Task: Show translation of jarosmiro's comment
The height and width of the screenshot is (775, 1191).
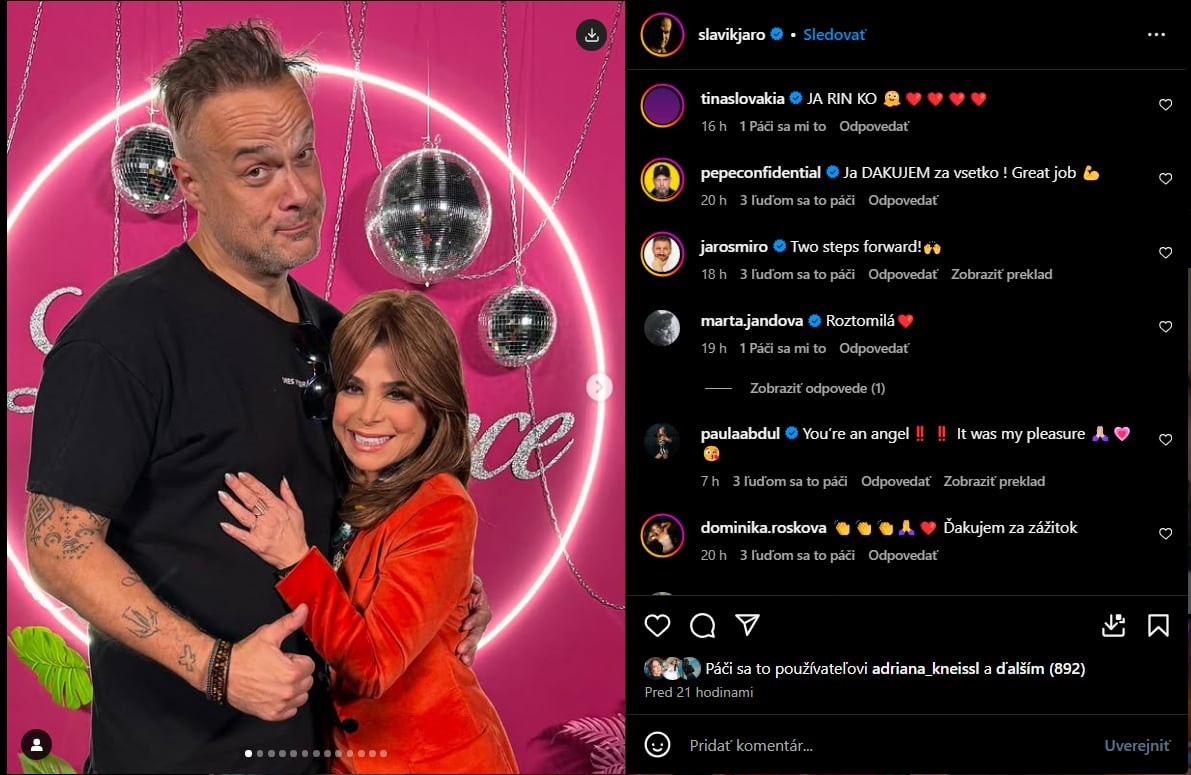Action: tap(1002, 274)
